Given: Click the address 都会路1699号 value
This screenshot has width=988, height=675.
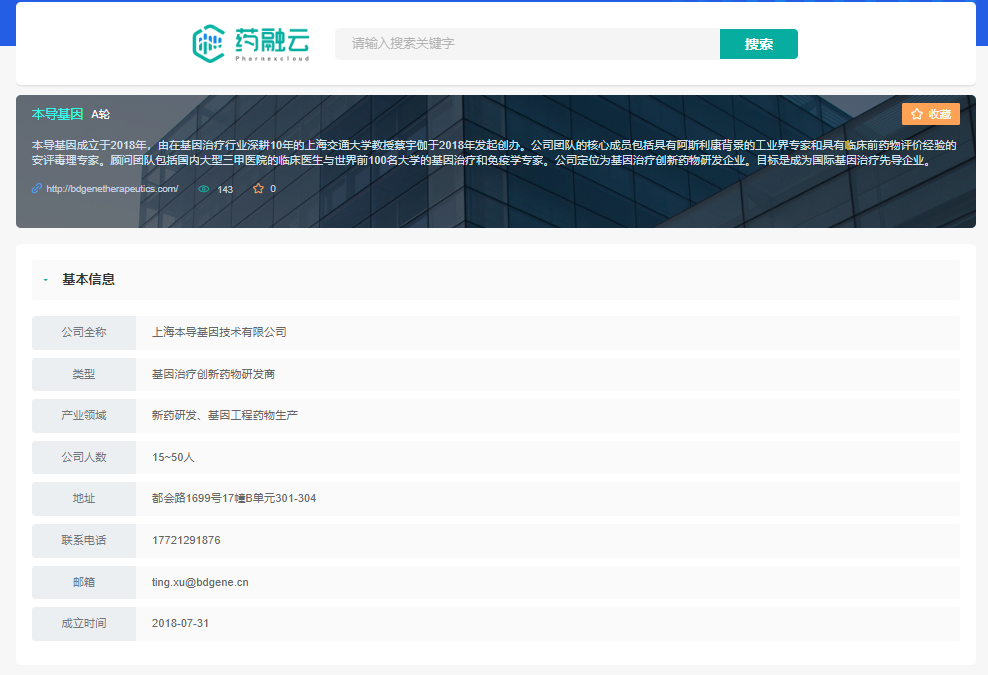Looking at the screenshot, I should tap(234, 498).
